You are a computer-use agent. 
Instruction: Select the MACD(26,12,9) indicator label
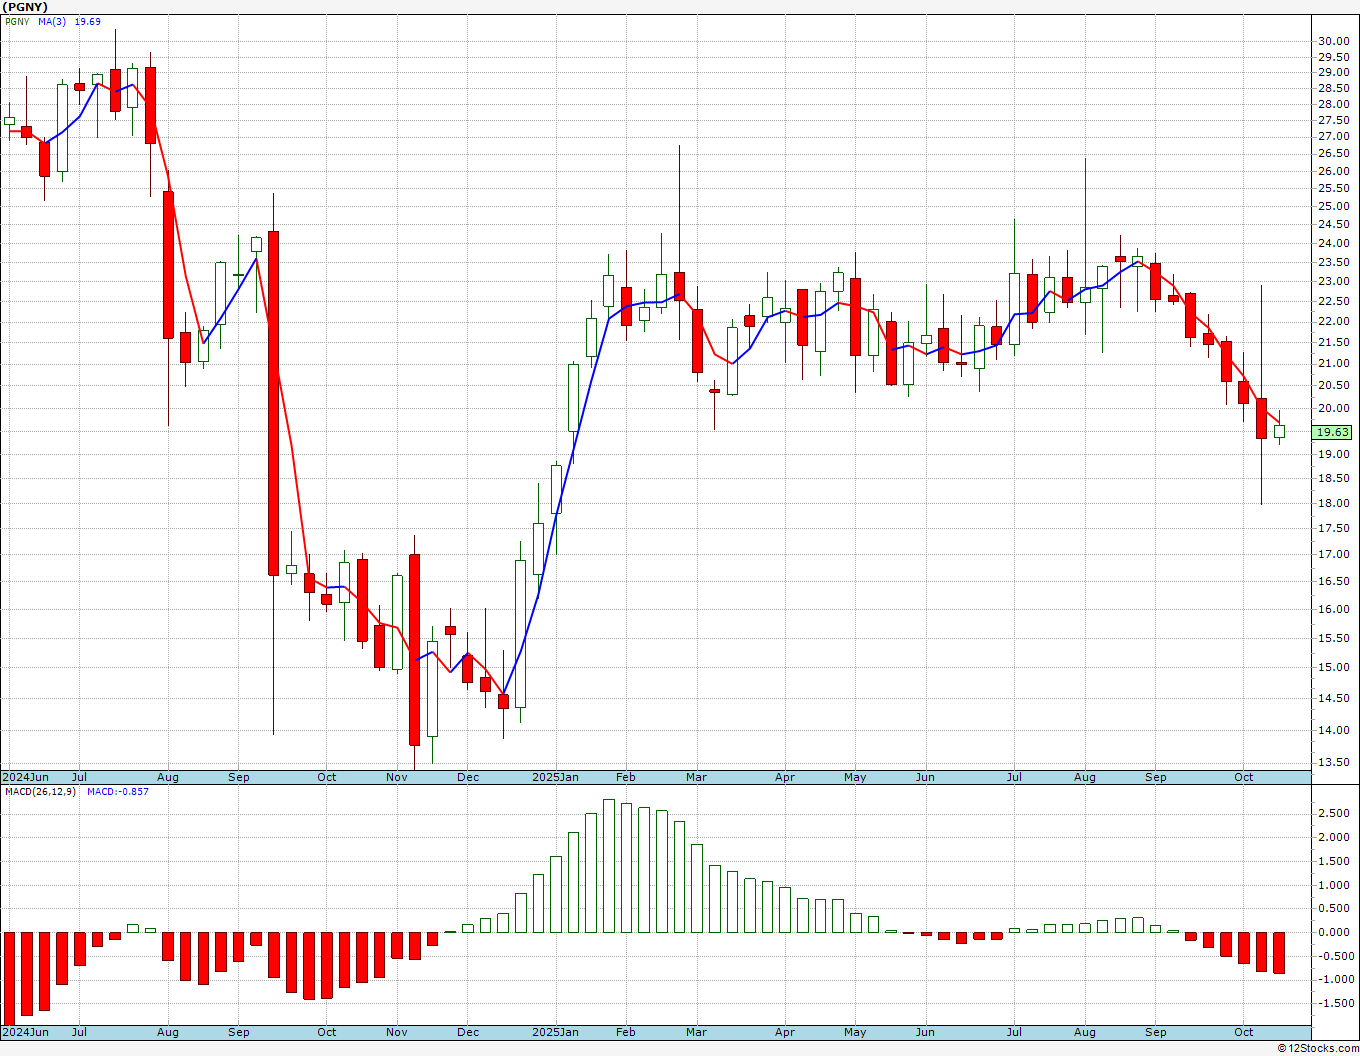point(43,792)
